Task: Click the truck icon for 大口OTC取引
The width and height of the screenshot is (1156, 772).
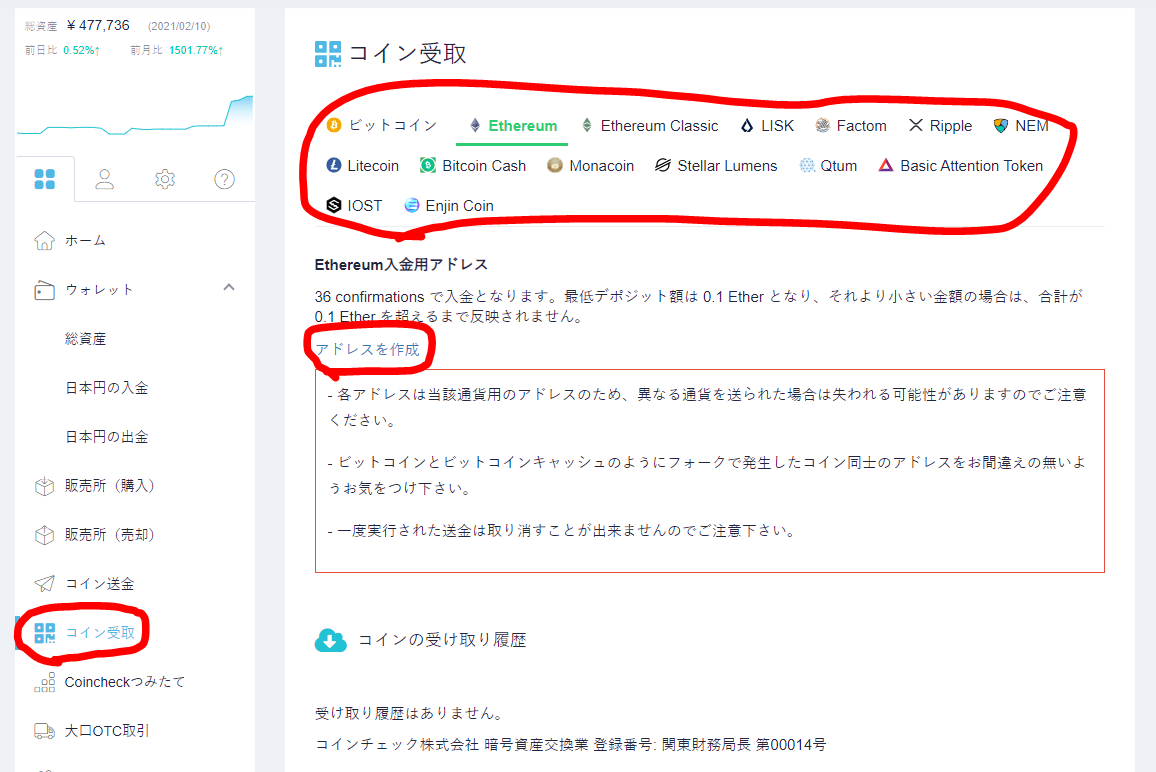Action: coord(44,731)
